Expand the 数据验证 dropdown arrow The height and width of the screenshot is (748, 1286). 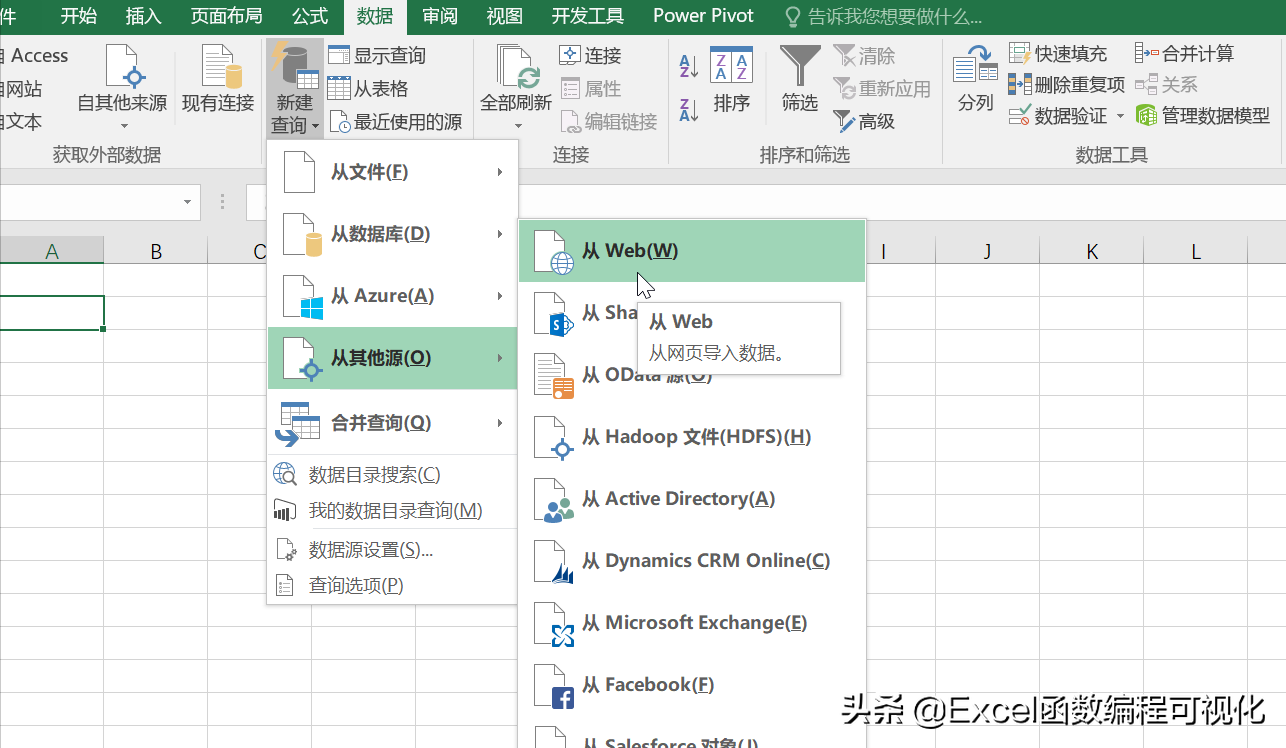point(1120,116)
